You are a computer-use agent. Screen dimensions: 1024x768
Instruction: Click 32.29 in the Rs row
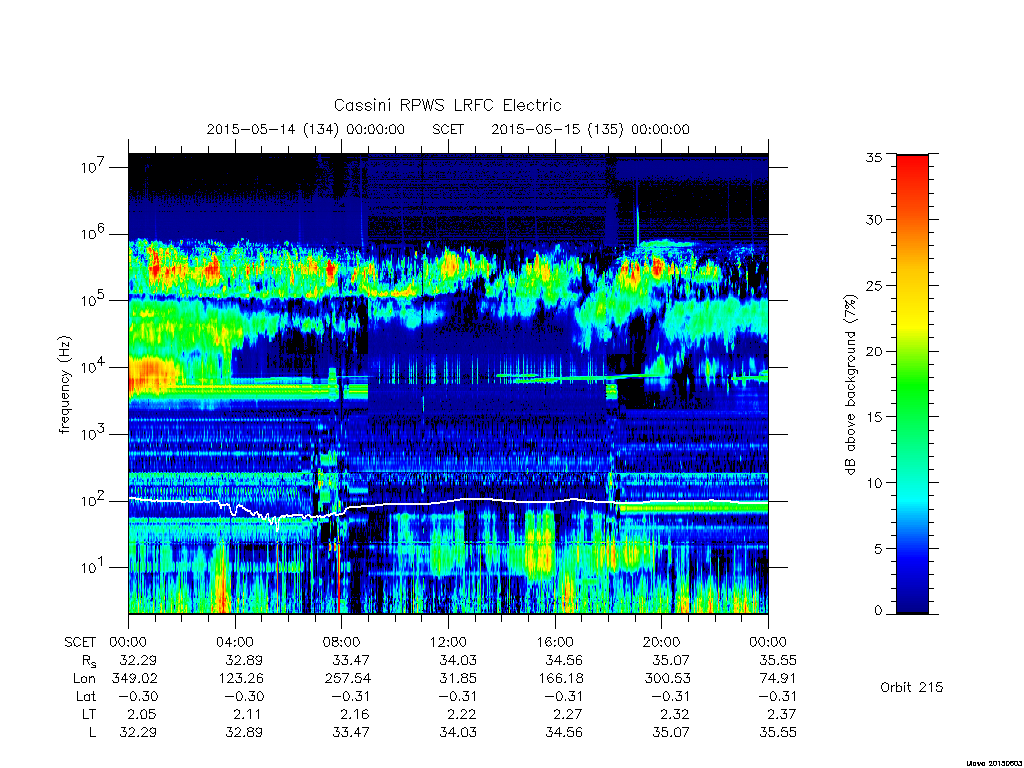(138, 660)
